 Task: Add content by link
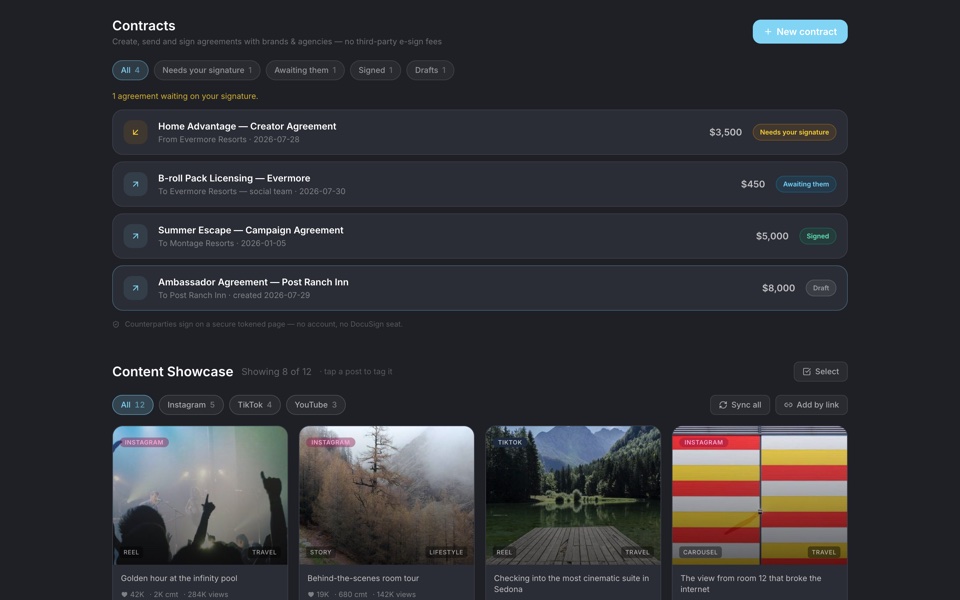[811, 405]
